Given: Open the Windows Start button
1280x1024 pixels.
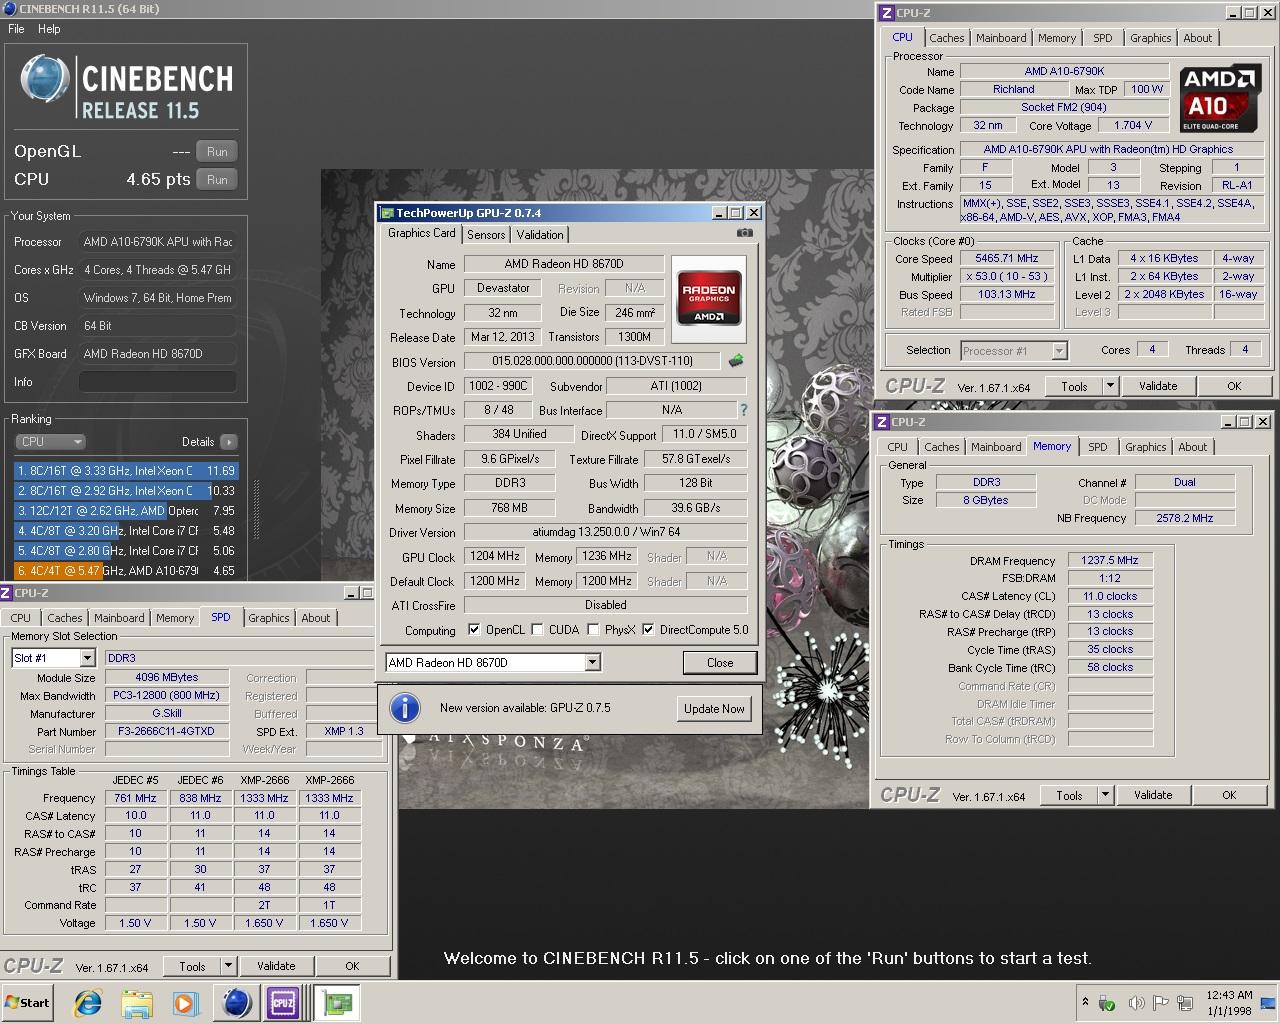Looking at the screenshot, I should [x=28, y=1003].
